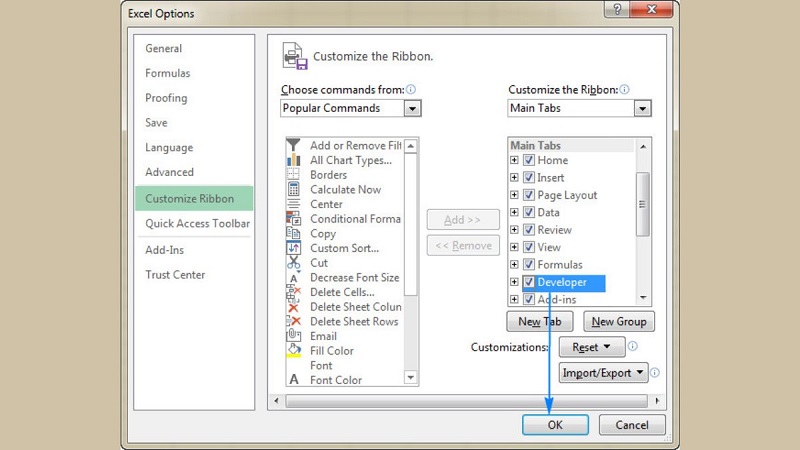Click the Delete Sheet Rows icon
Screen dimensions: 800x450
coord(294,322)
